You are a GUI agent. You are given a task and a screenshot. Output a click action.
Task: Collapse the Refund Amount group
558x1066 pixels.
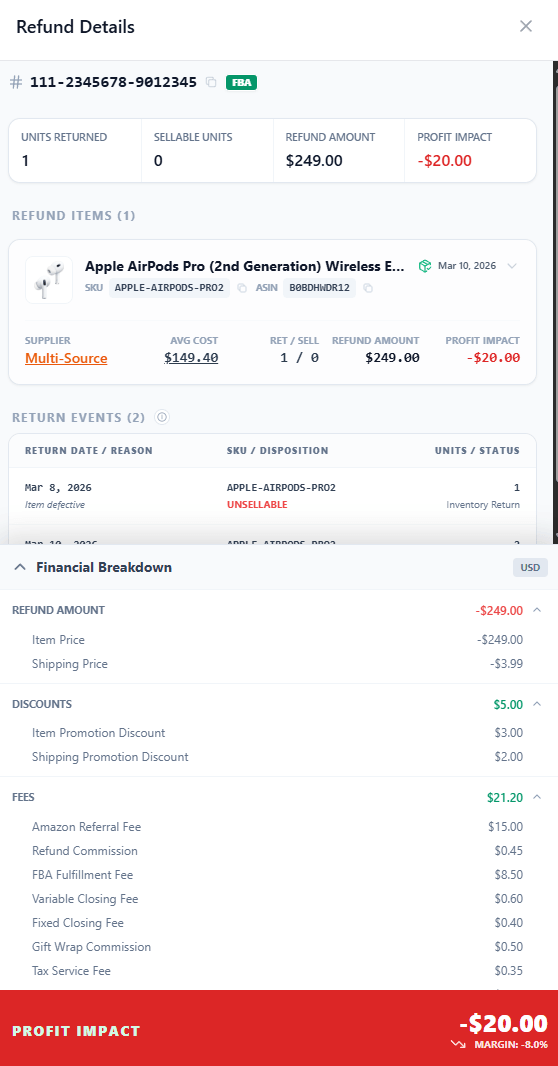click(537, 610)
